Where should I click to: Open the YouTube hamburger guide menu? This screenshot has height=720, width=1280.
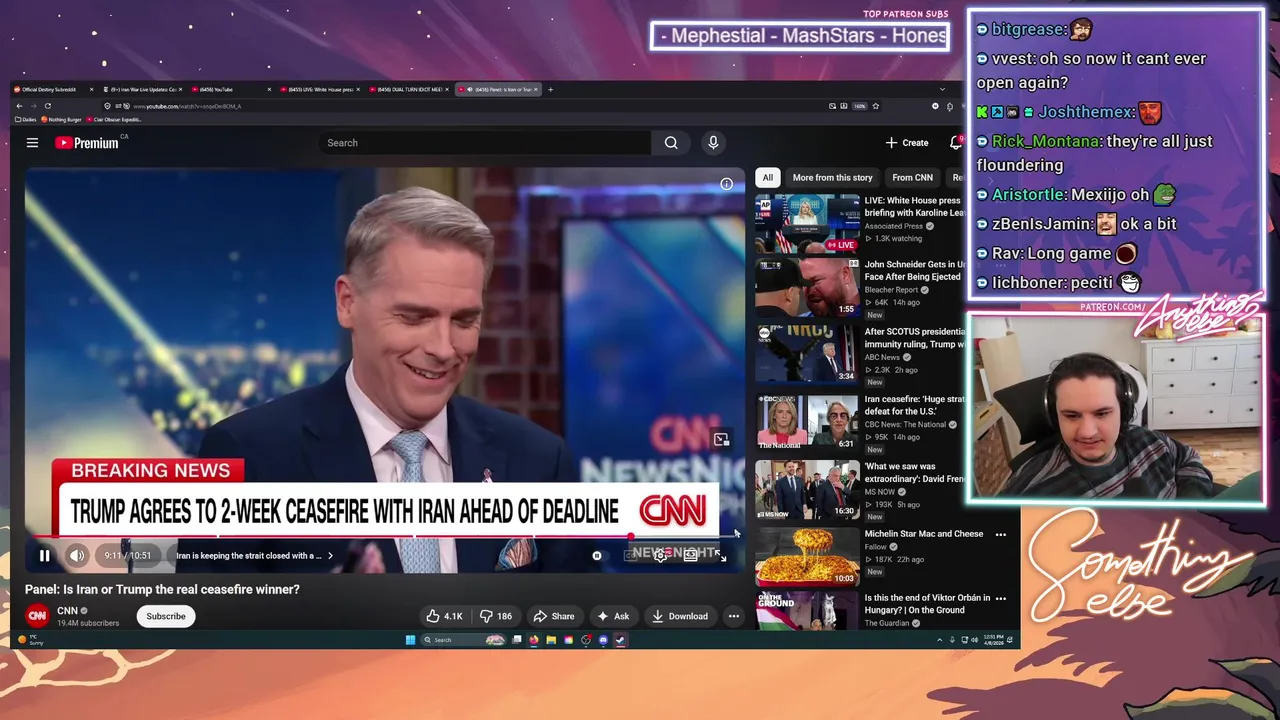(x=32, y=143)
